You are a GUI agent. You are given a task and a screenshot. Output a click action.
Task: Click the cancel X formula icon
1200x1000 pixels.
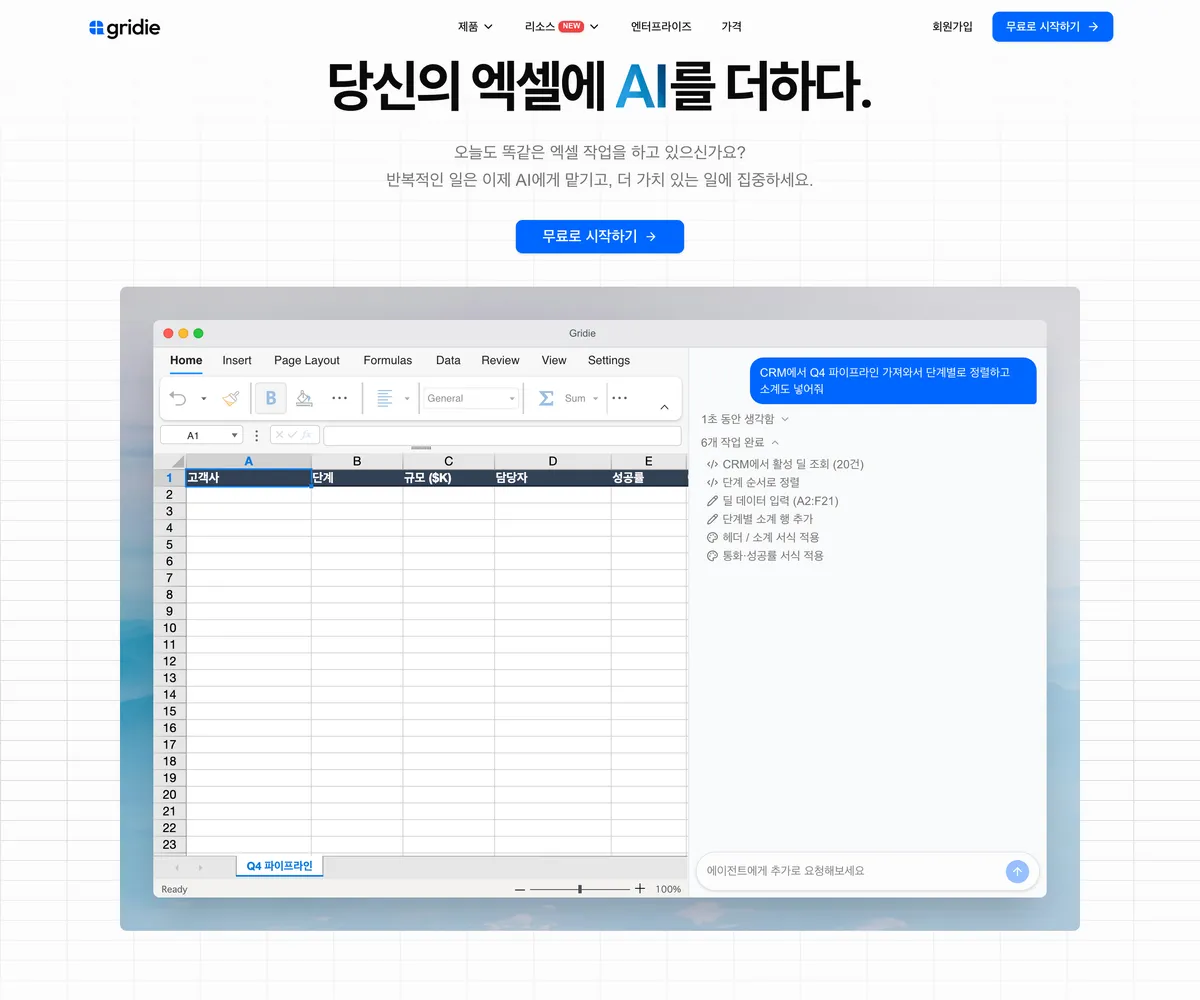coord(279,435)
